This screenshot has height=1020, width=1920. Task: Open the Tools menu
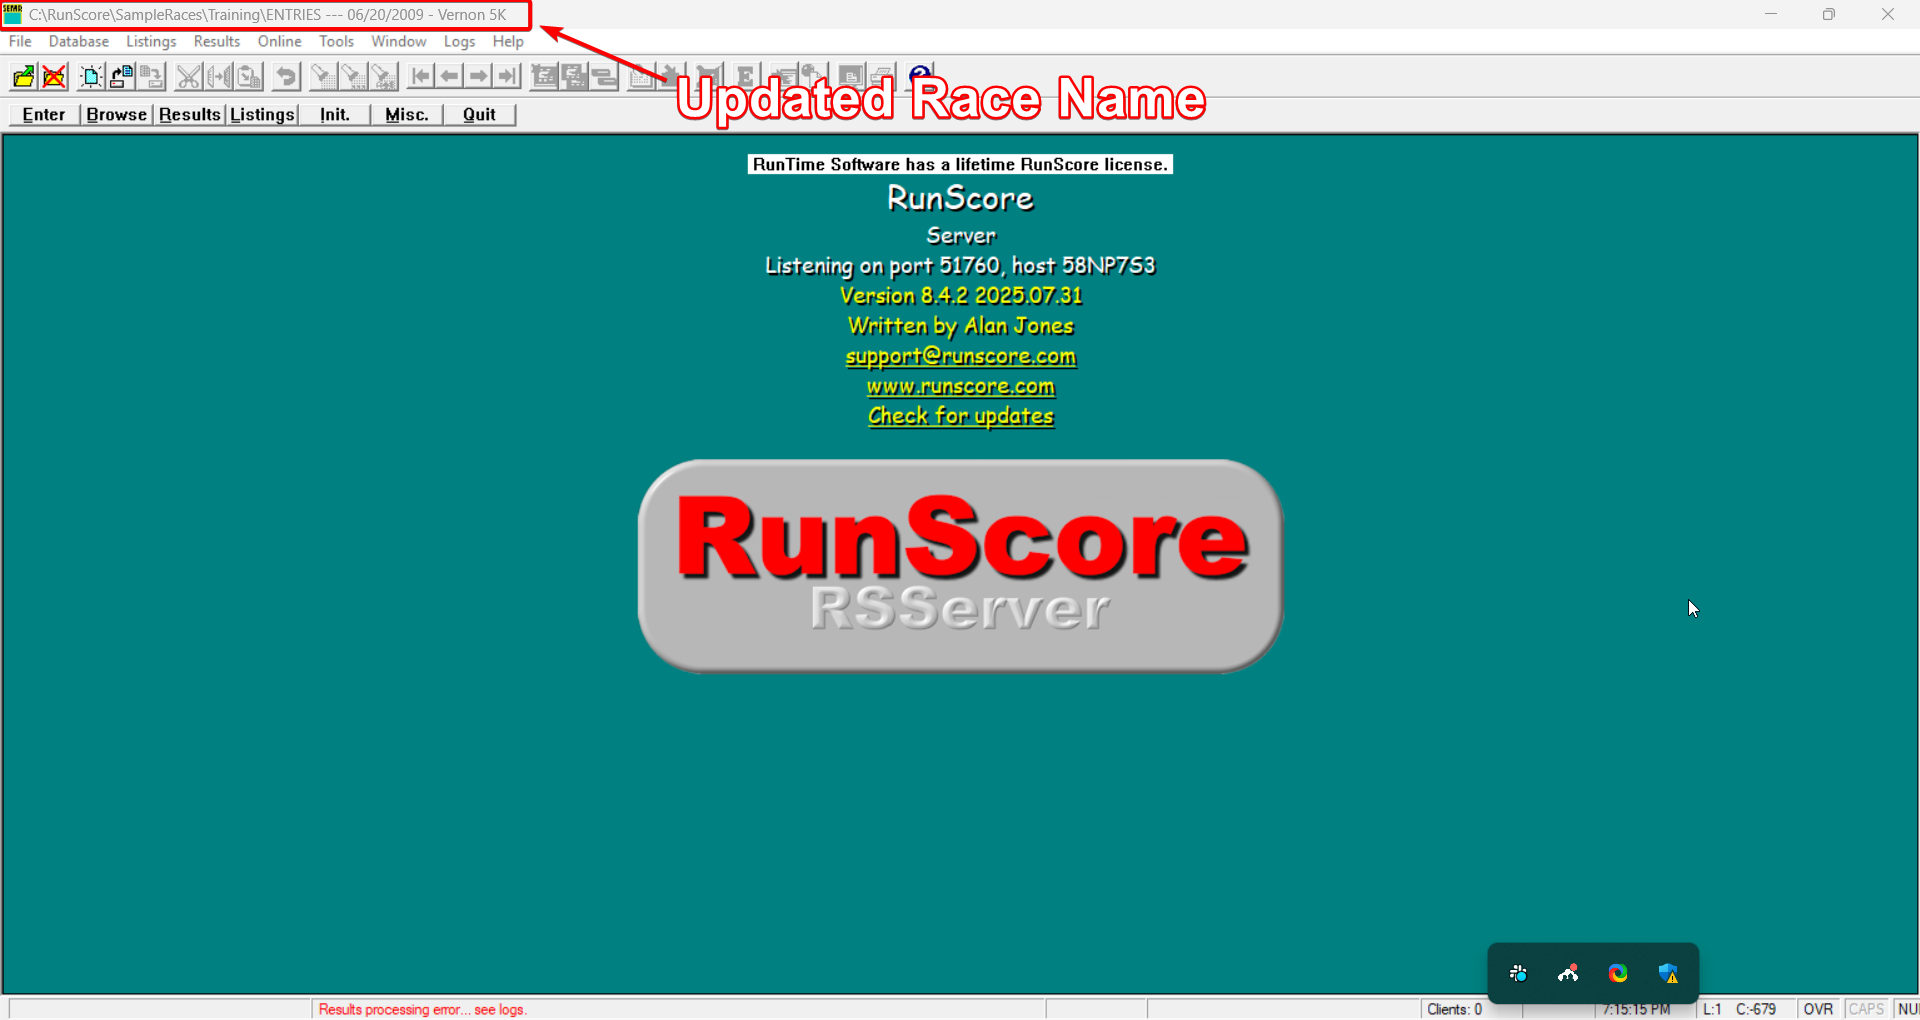click(336, 41)
